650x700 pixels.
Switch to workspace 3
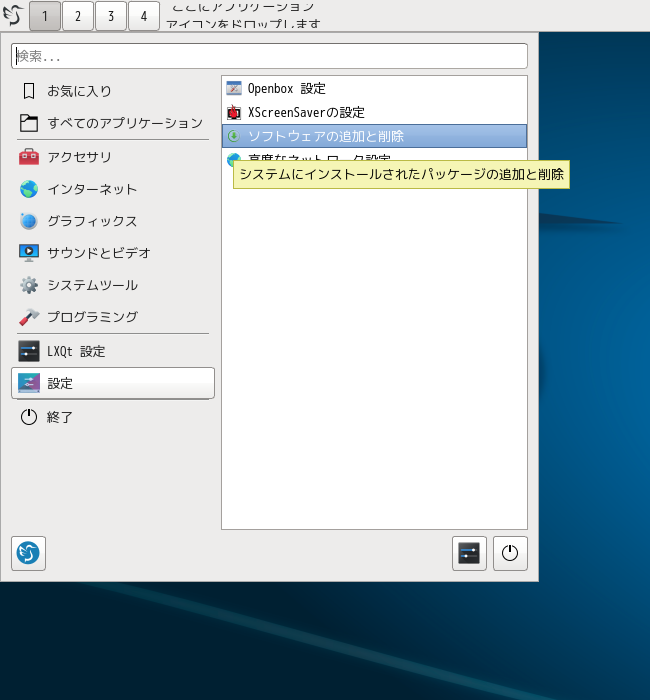tap(111, 16)
